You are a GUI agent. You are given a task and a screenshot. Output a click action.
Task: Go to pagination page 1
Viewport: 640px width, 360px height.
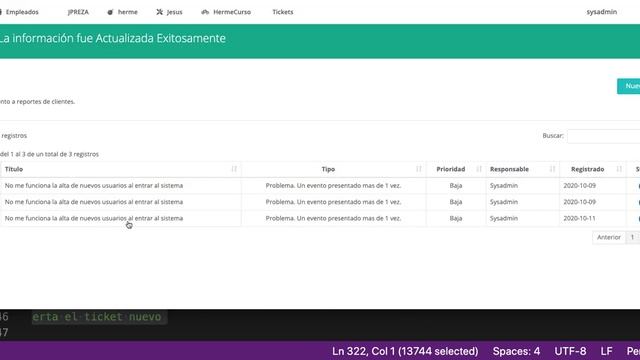[x=632, y=237]
